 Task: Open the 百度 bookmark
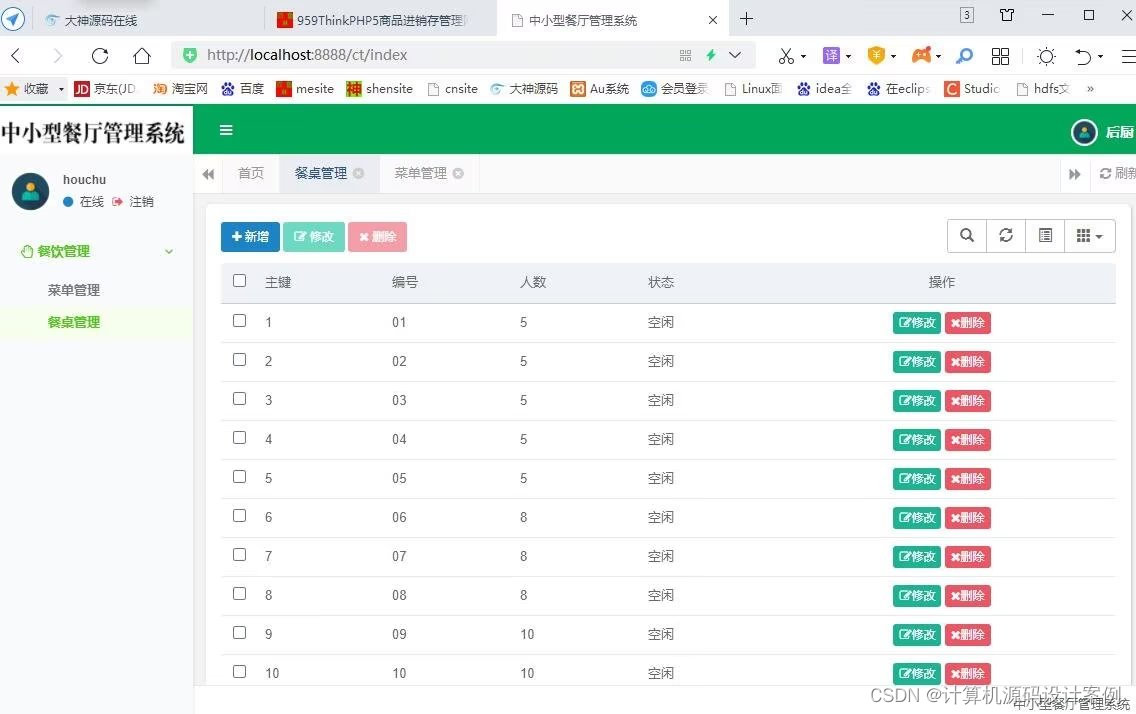(243, 89)
